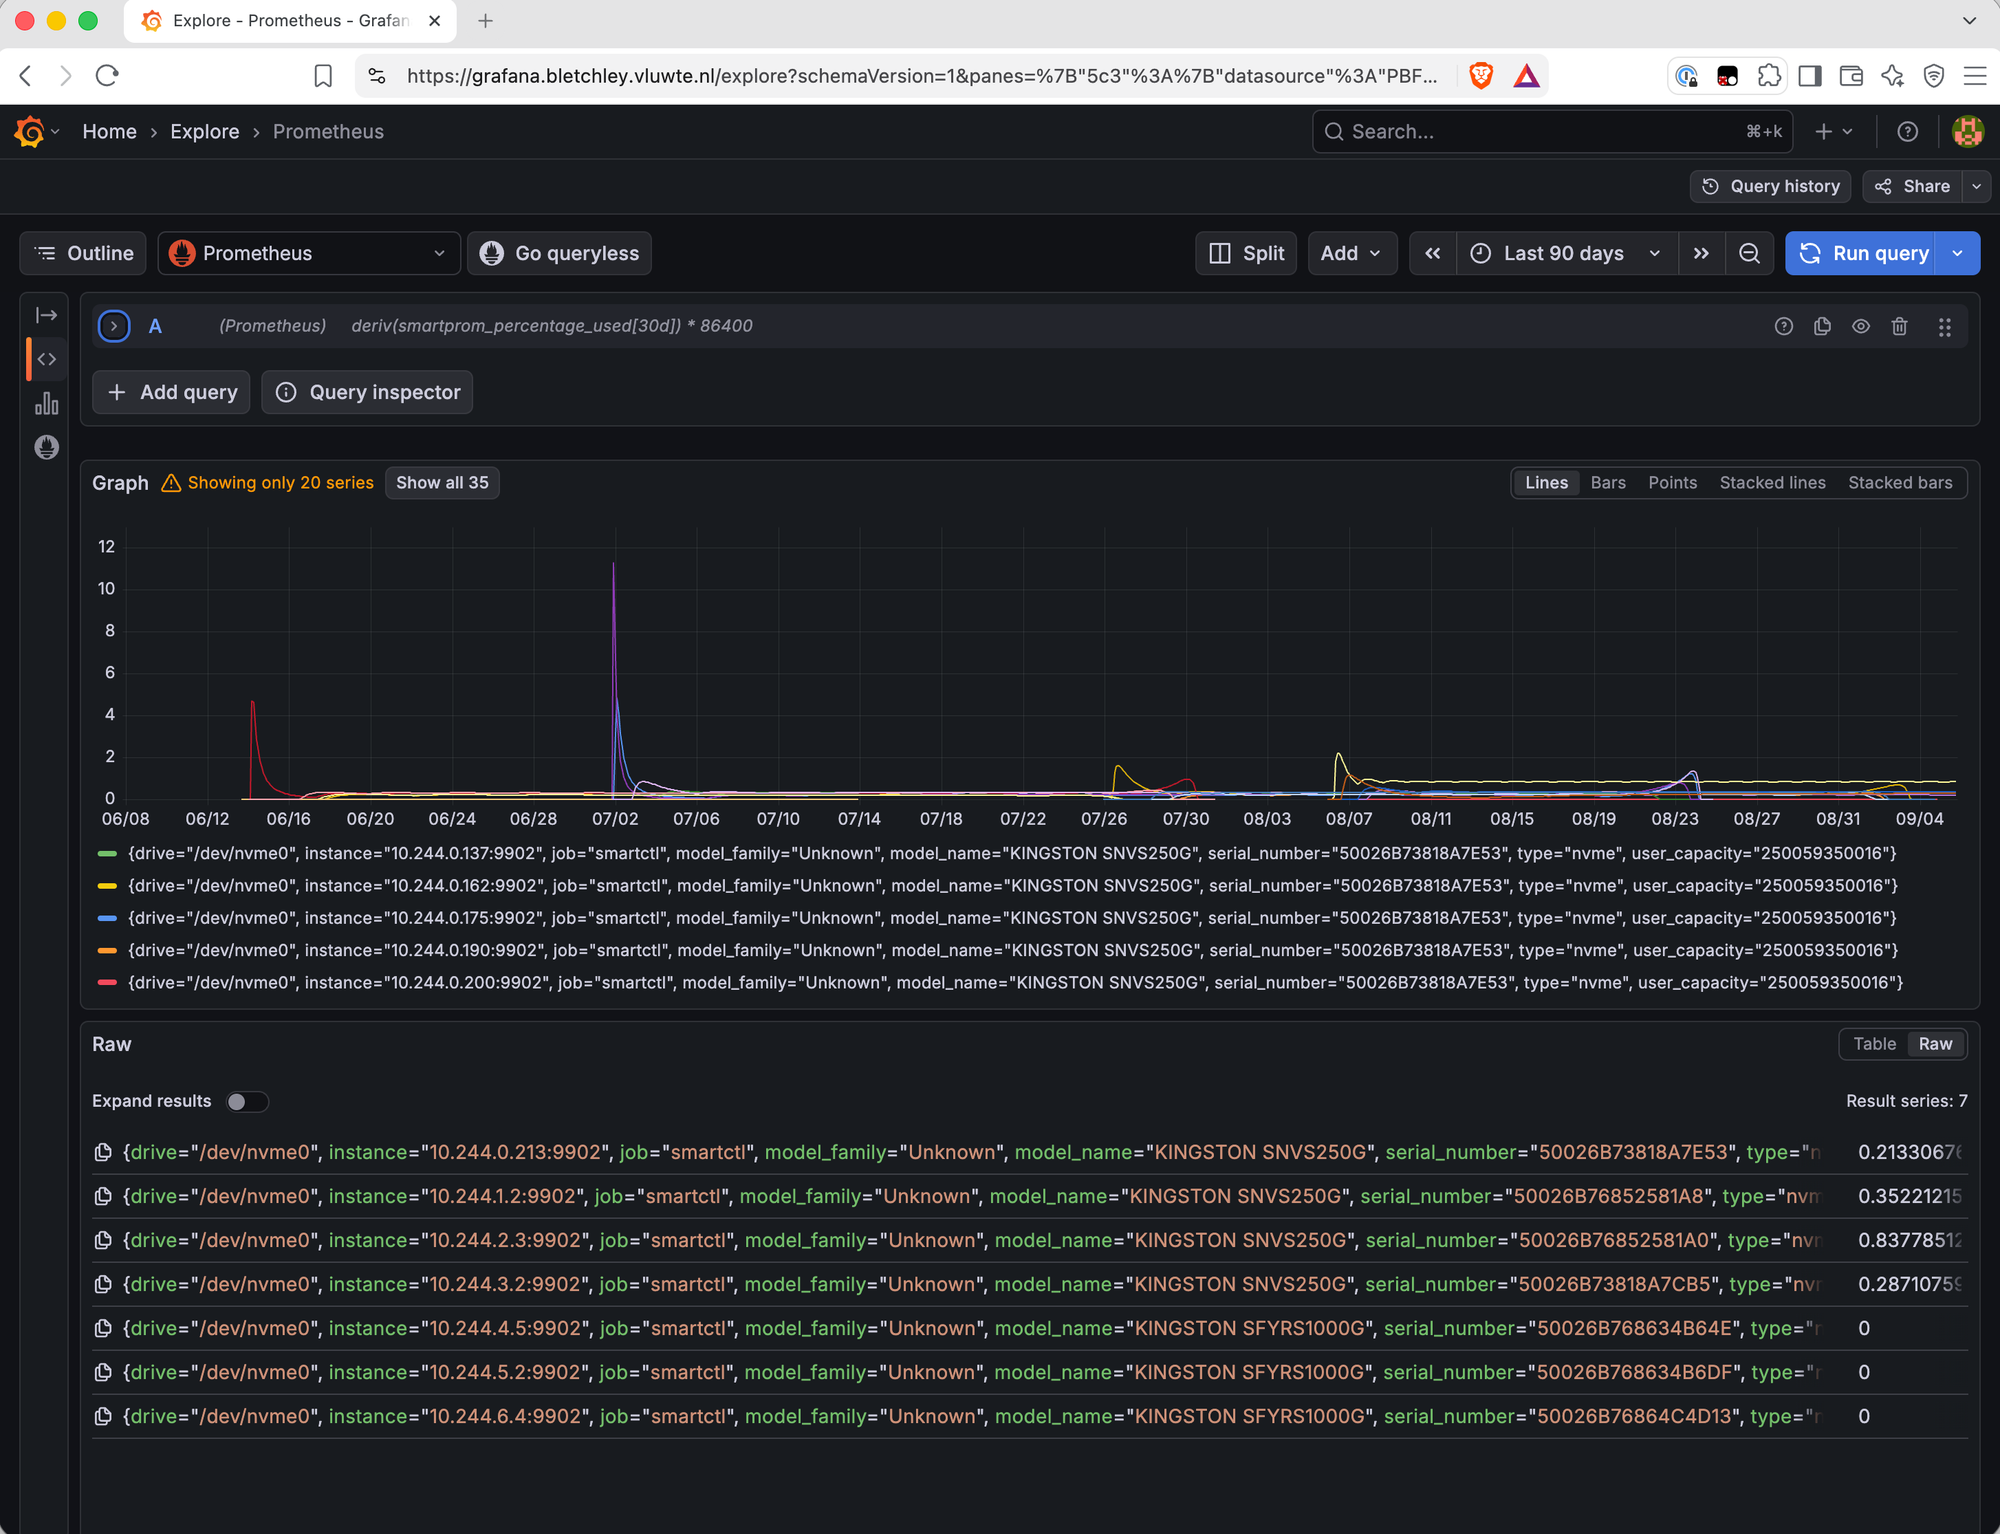
Task: Shift time range forwards
Action: coord(1701,253)
